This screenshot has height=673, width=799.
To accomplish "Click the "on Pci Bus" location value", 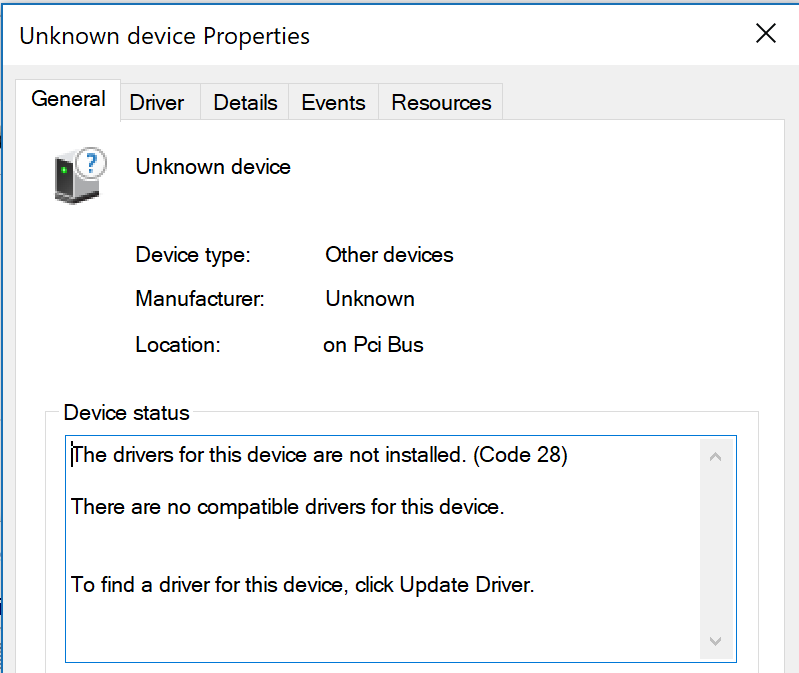I will point(373,345).
